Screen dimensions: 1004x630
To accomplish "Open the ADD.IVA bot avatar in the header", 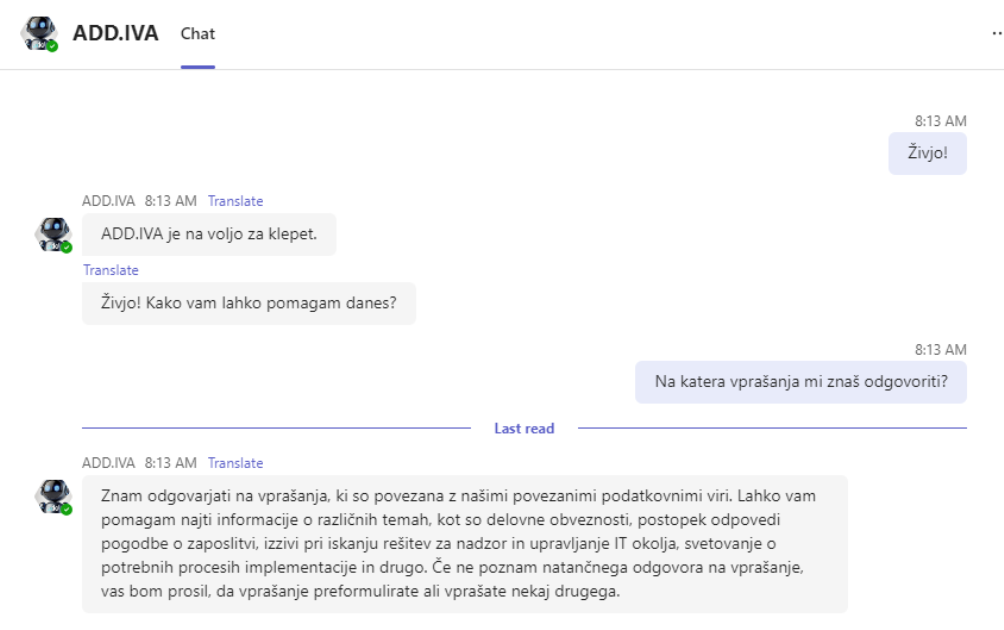I will 39,33.
